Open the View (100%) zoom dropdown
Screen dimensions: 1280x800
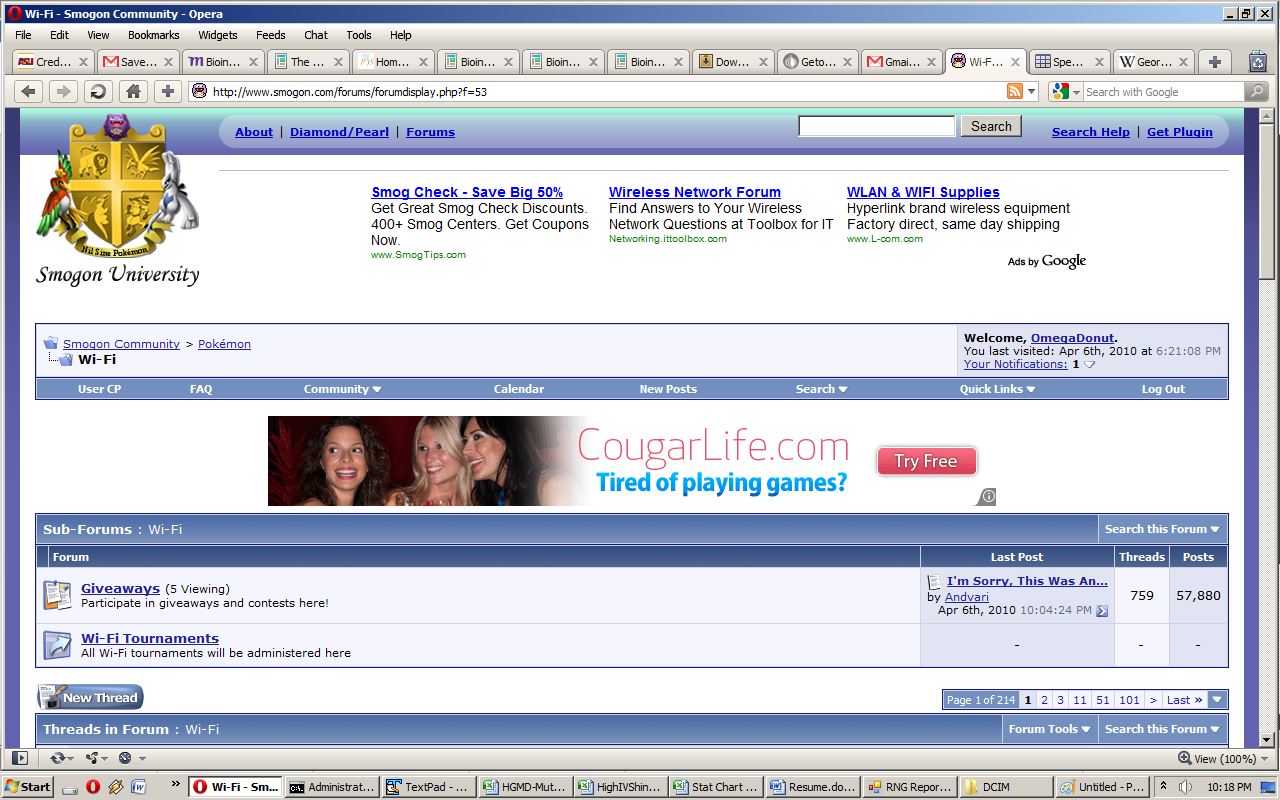pos(1222,758)
